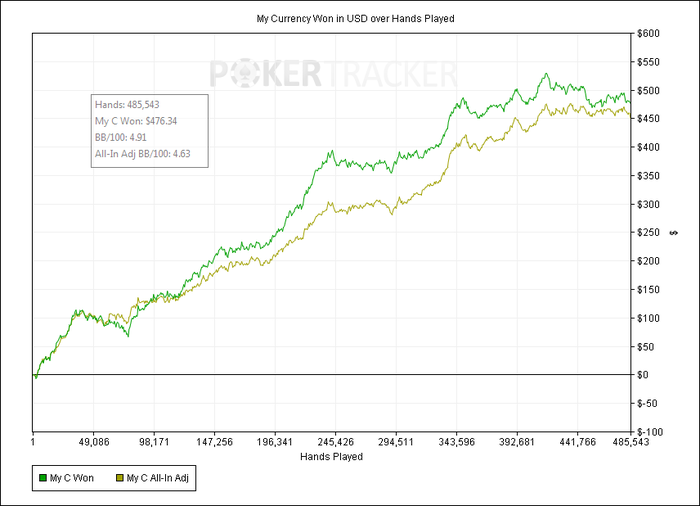Click the $250 y-axis tick label
700x506 pixels.
[x=648, y=233]
